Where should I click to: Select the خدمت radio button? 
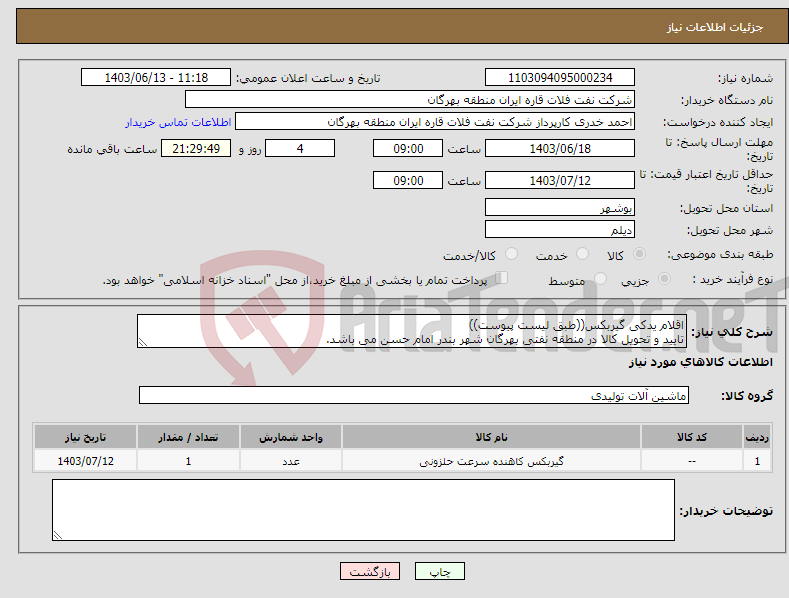582,254
